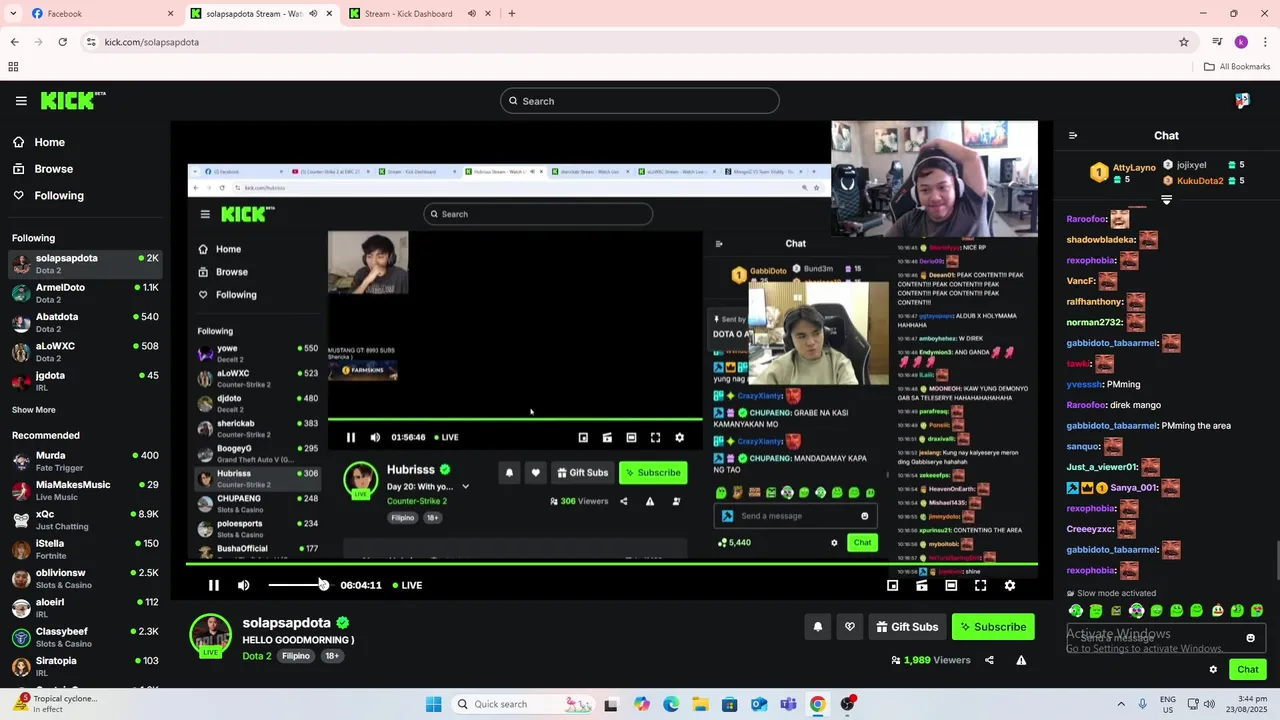Screen dimensions: 1280x720
Task: Report the stream with warning icon
Action: click(1021, 660)
